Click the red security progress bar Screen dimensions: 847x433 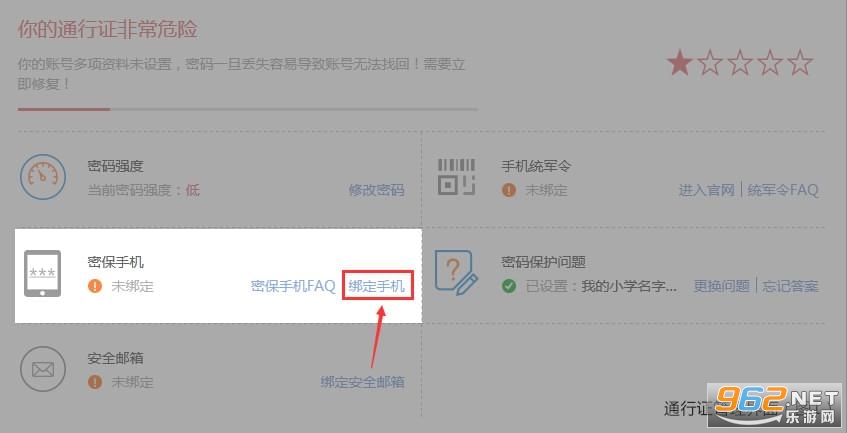point(64,109)
